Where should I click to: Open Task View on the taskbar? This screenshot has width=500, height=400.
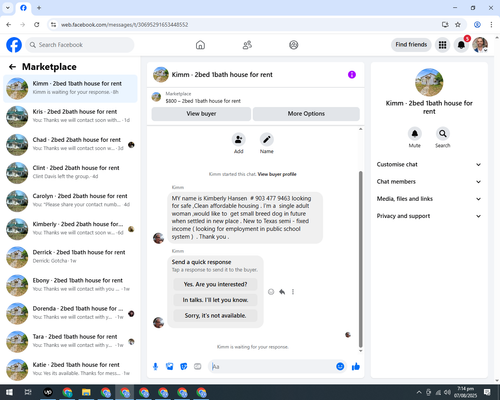pyautogui.click(x=28, y=392)
